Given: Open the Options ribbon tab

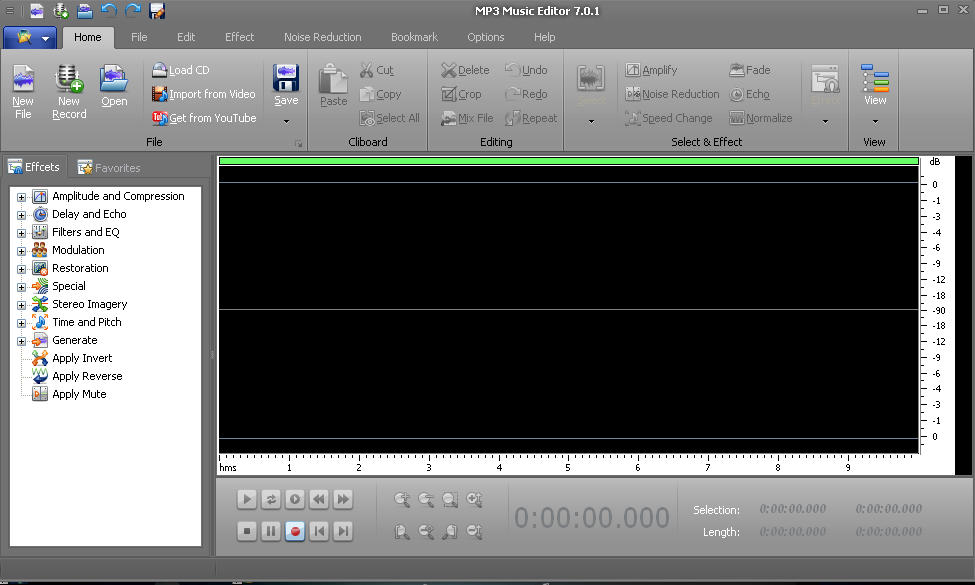Looking at the screenshot, I should coord(486,37).
